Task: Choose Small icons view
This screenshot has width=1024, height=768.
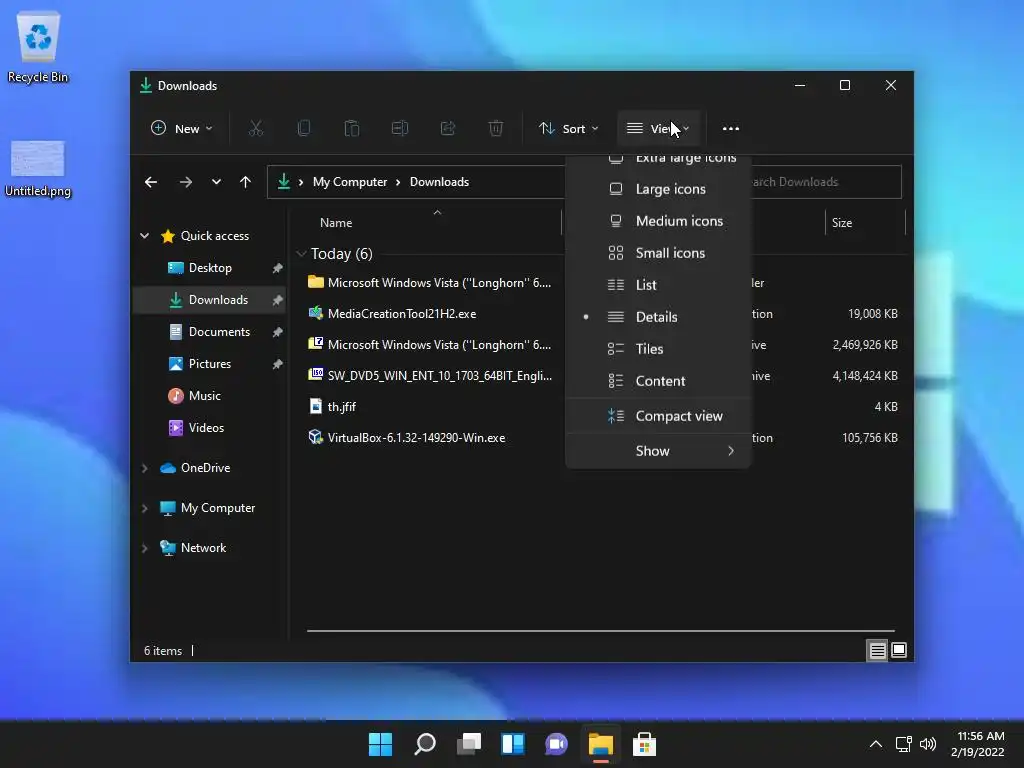Action: pyautogui.click(x=658, y=253)
